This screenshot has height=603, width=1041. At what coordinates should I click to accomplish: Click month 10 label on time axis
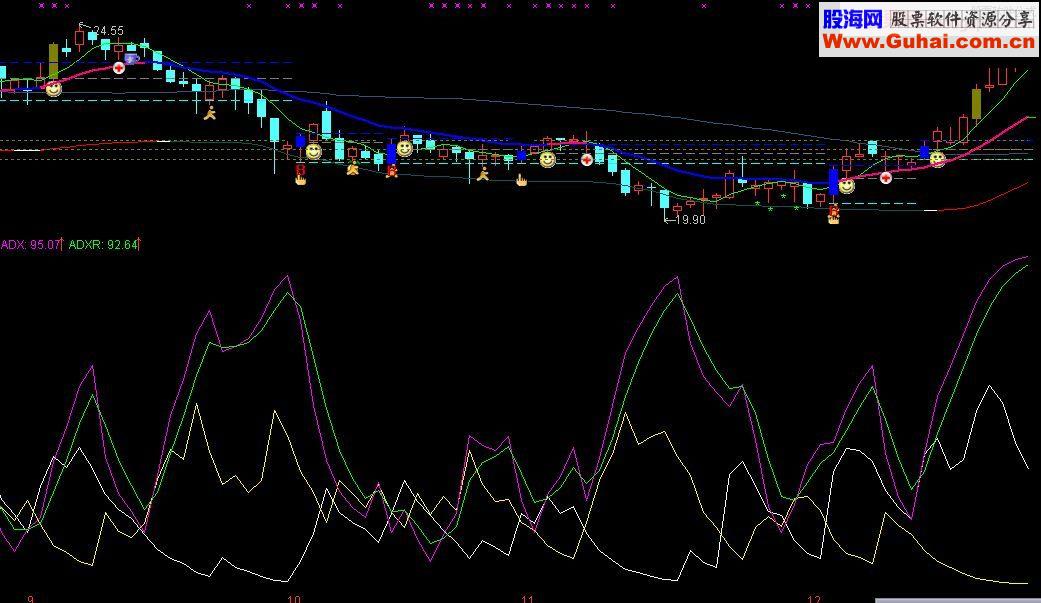click(294, 599)
